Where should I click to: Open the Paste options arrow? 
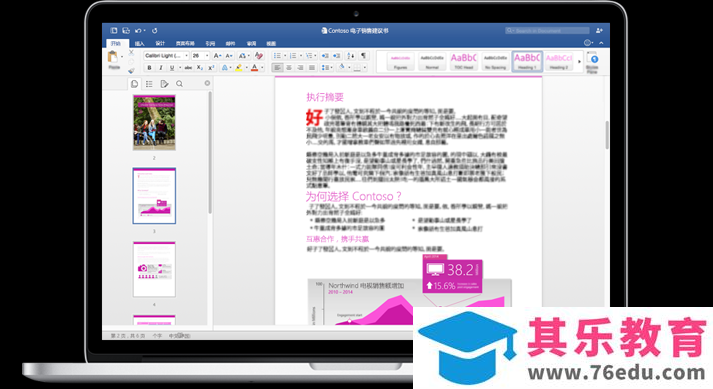[122, 57]
